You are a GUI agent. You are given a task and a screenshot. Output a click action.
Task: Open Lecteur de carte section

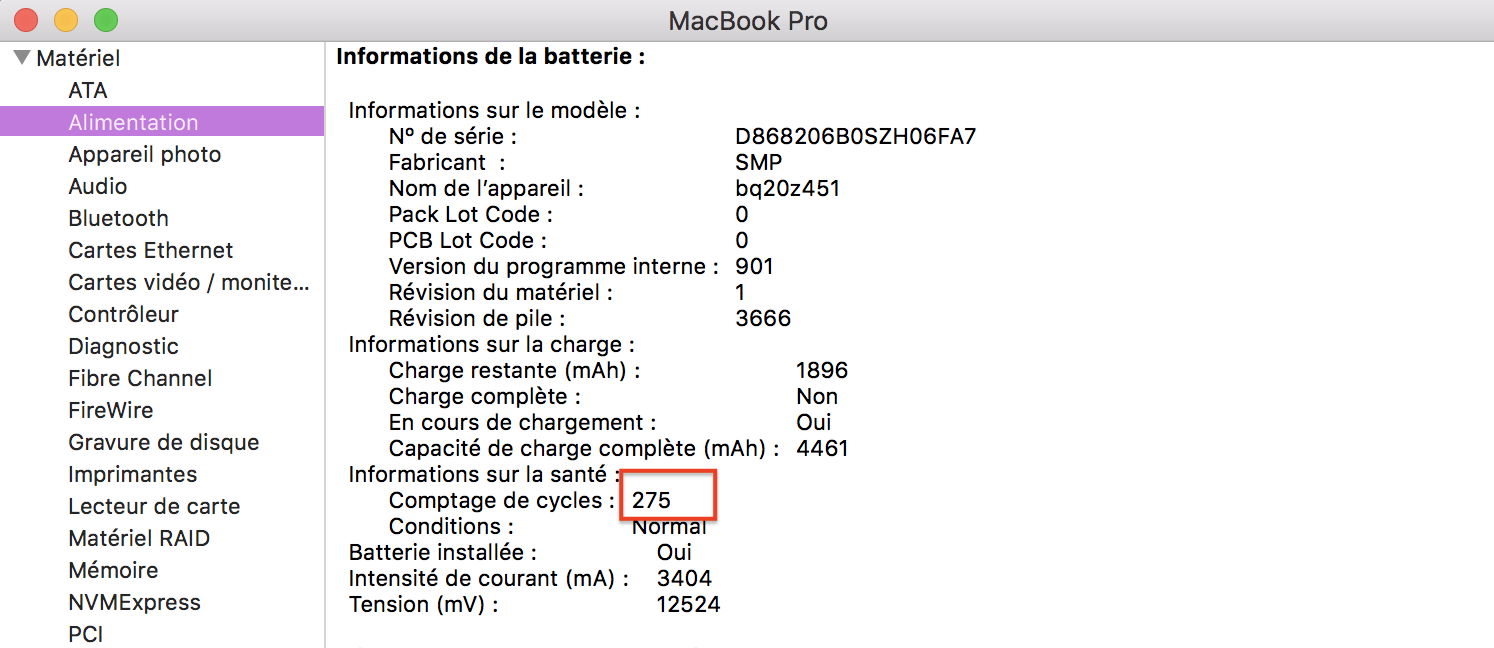point(154,506)
